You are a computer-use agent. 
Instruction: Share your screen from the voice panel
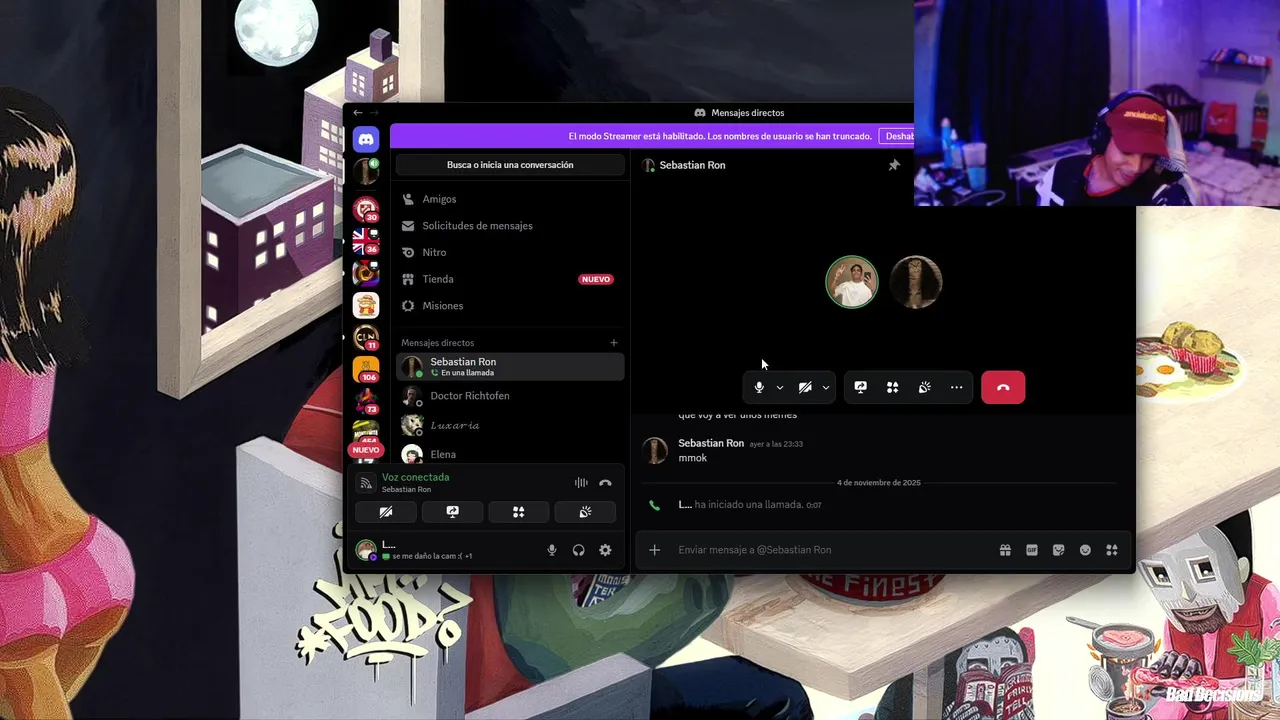click(x=452, y=512)
